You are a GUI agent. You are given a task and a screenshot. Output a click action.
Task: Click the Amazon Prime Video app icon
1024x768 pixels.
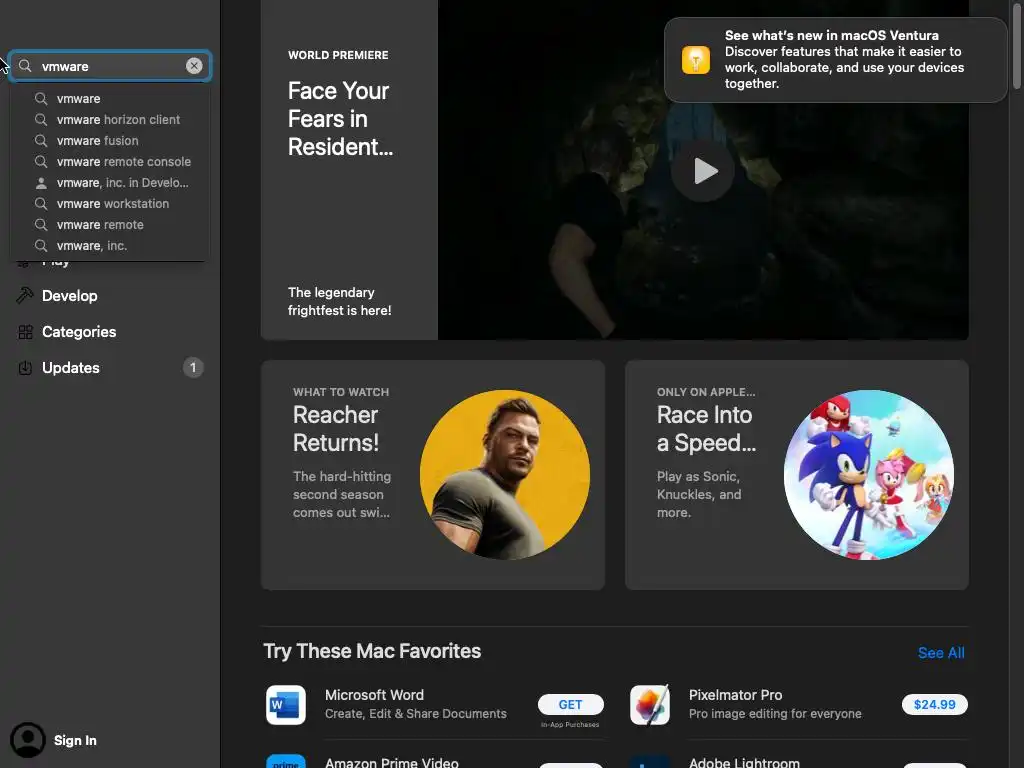pyautogui.click(x=286, y=761)
